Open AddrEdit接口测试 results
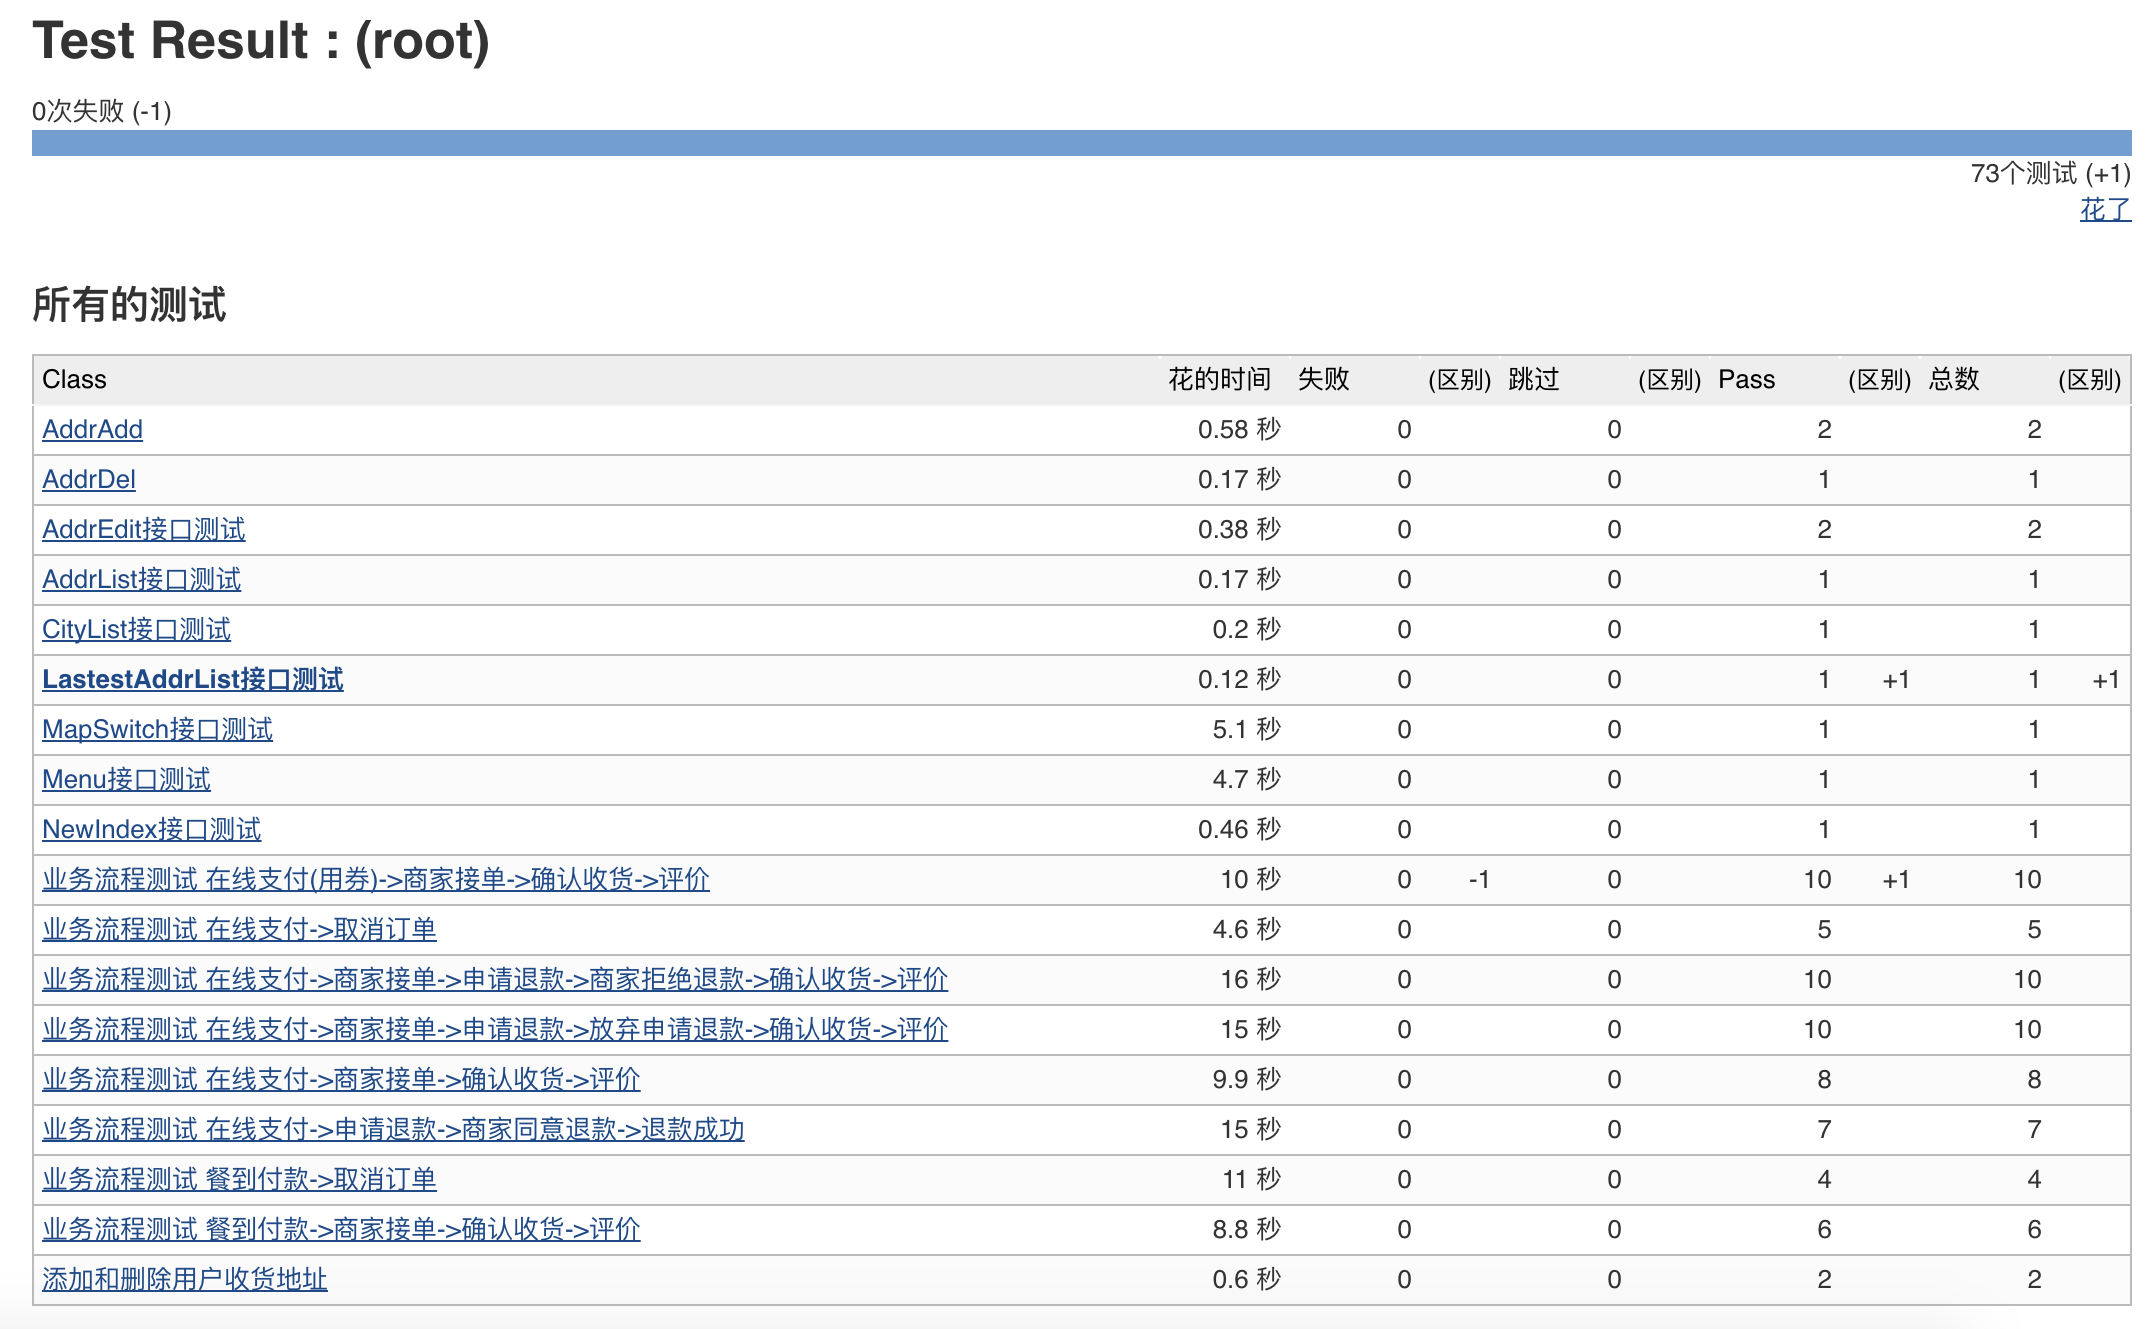 coord(143,529)
